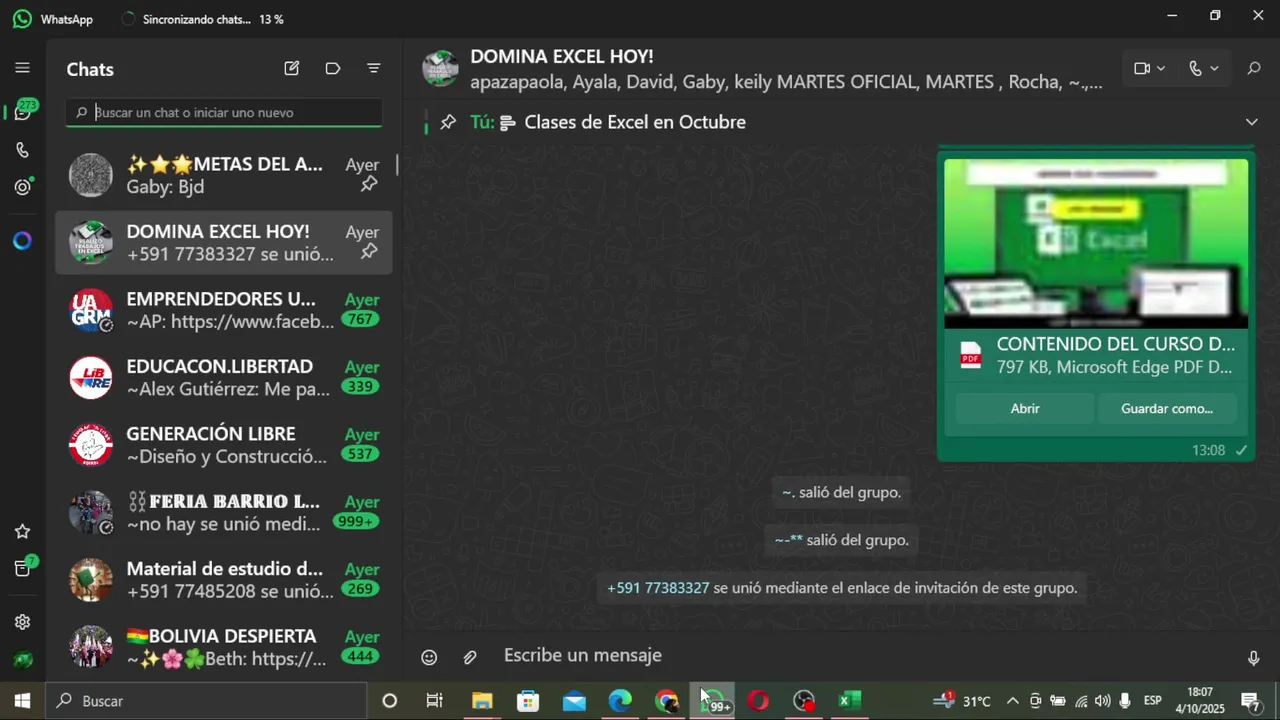Open WhatsApp settings gear

(x=22, y=622)
